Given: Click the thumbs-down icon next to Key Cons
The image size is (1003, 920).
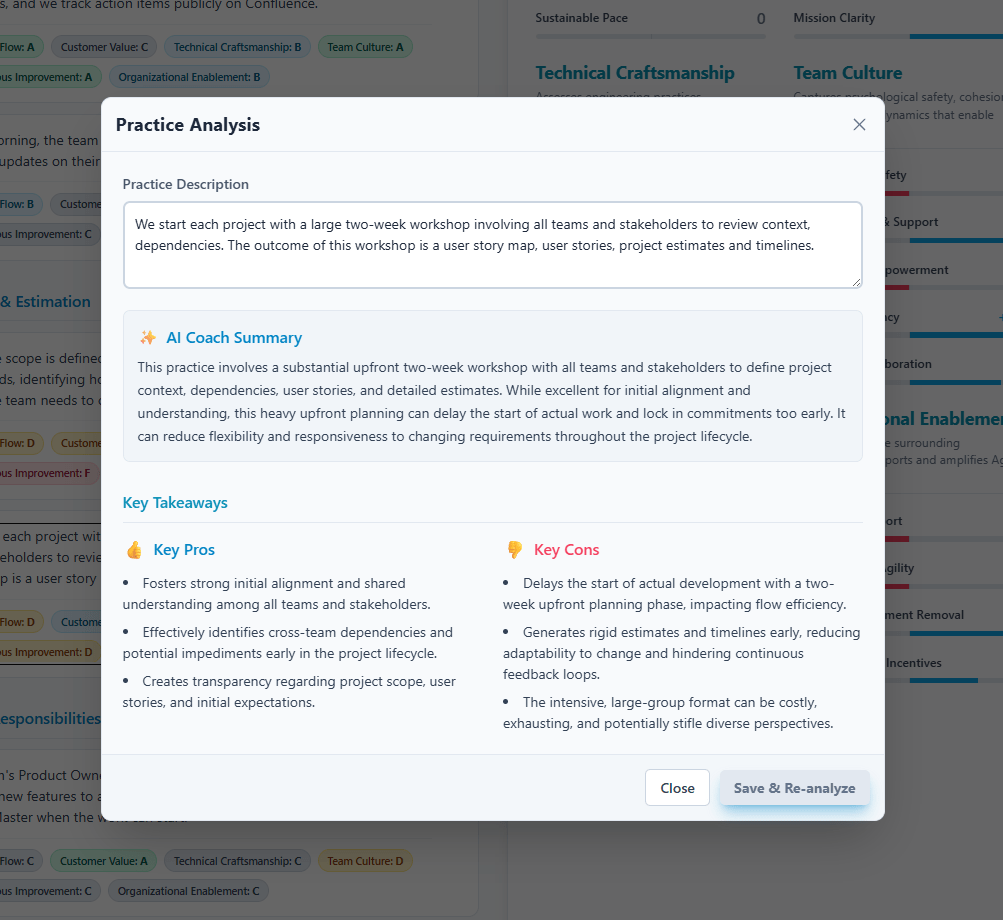Looking at the screenshot, I should tap(515, 549).
